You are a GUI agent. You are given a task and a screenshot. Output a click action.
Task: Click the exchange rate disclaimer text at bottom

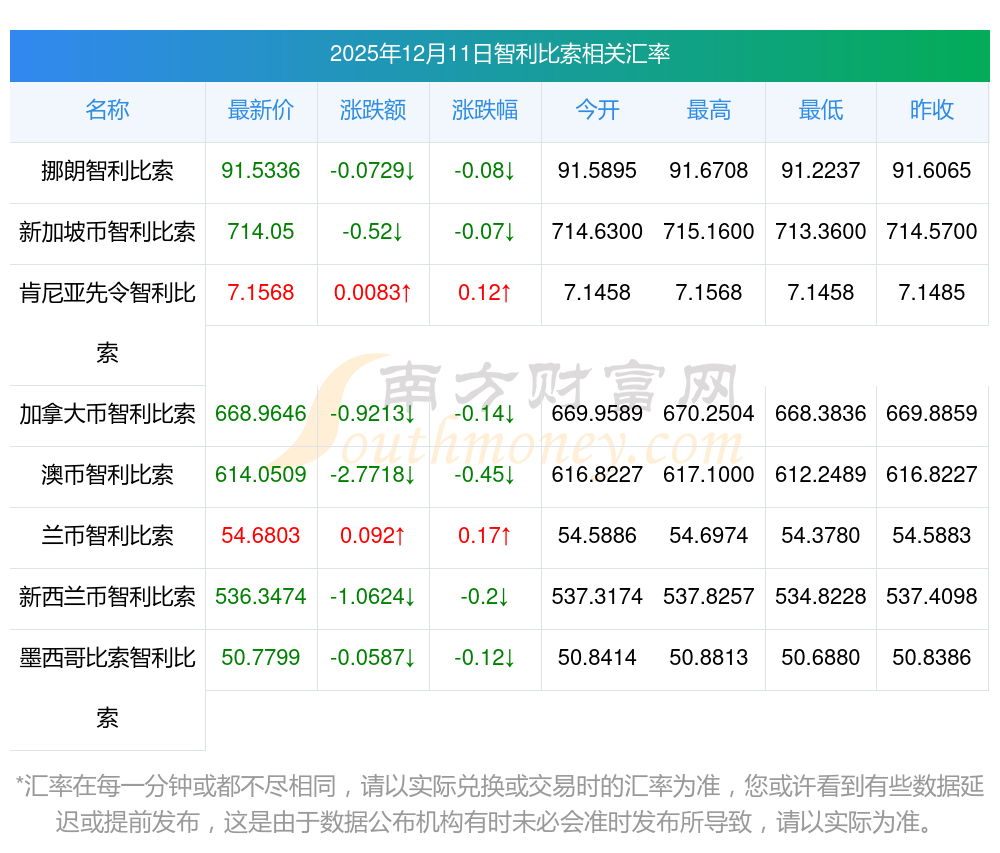pos(500,804)
